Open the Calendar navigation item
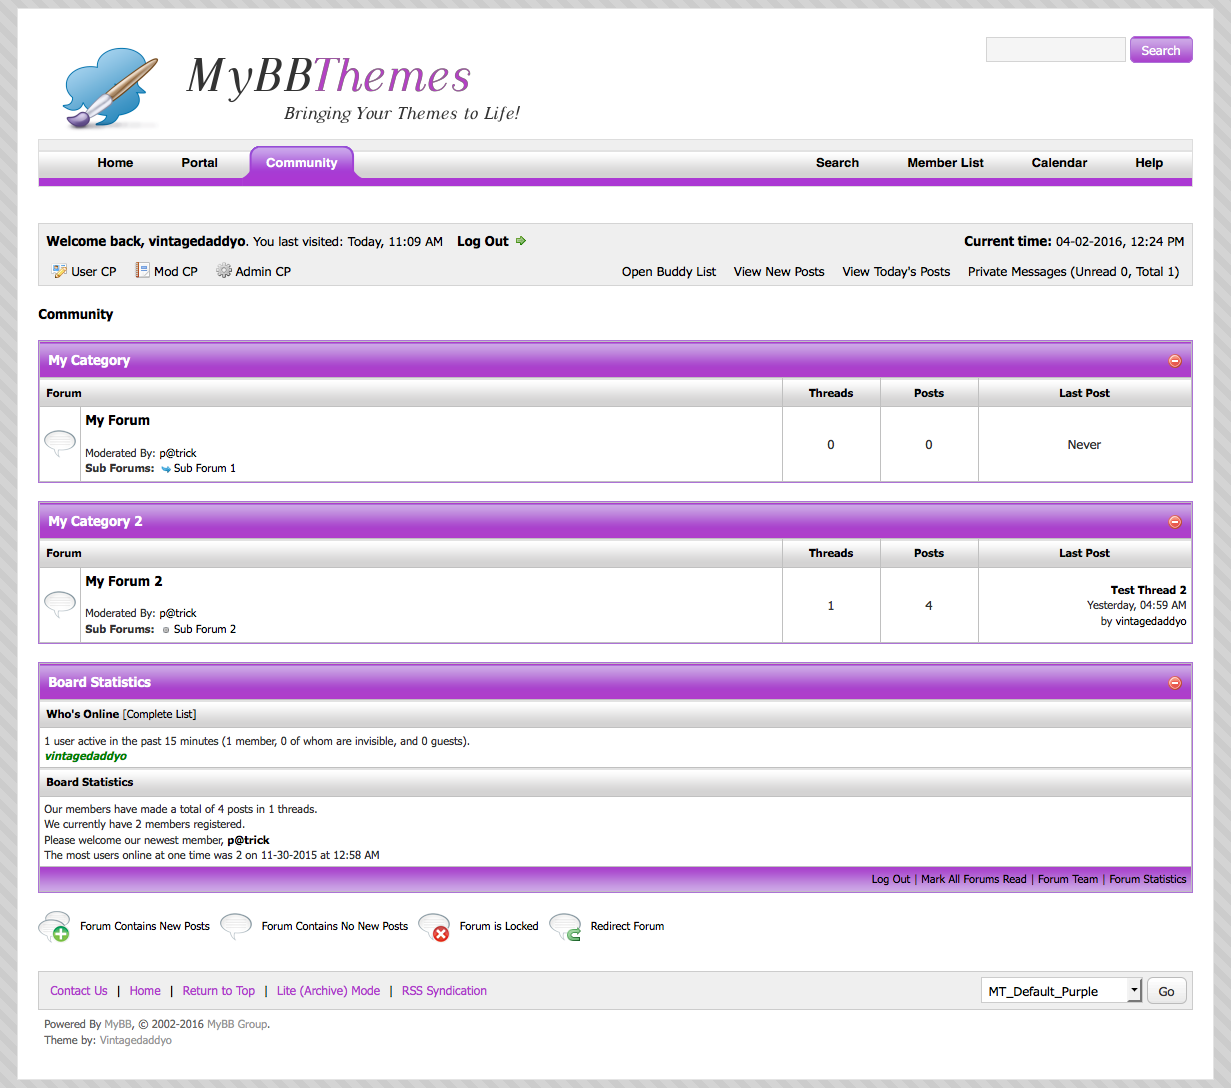 pyautogui.click(x=1059, y=163)
